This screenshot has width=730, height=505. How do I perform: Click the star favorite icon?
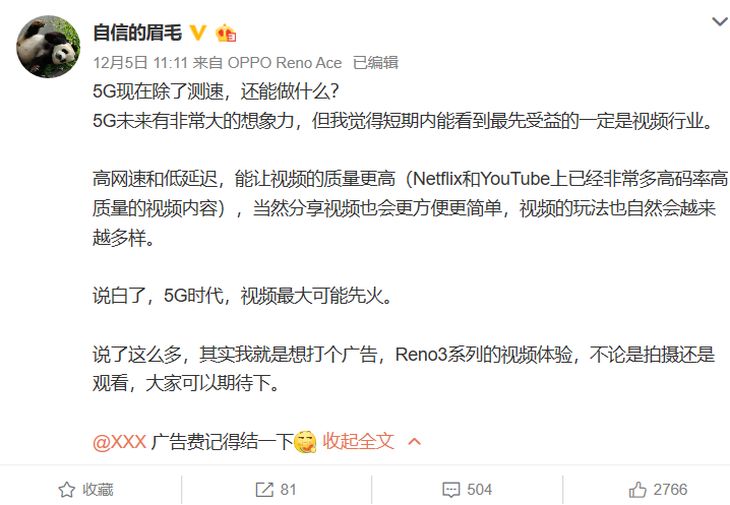pyautogui.click(x=67, y=490)
